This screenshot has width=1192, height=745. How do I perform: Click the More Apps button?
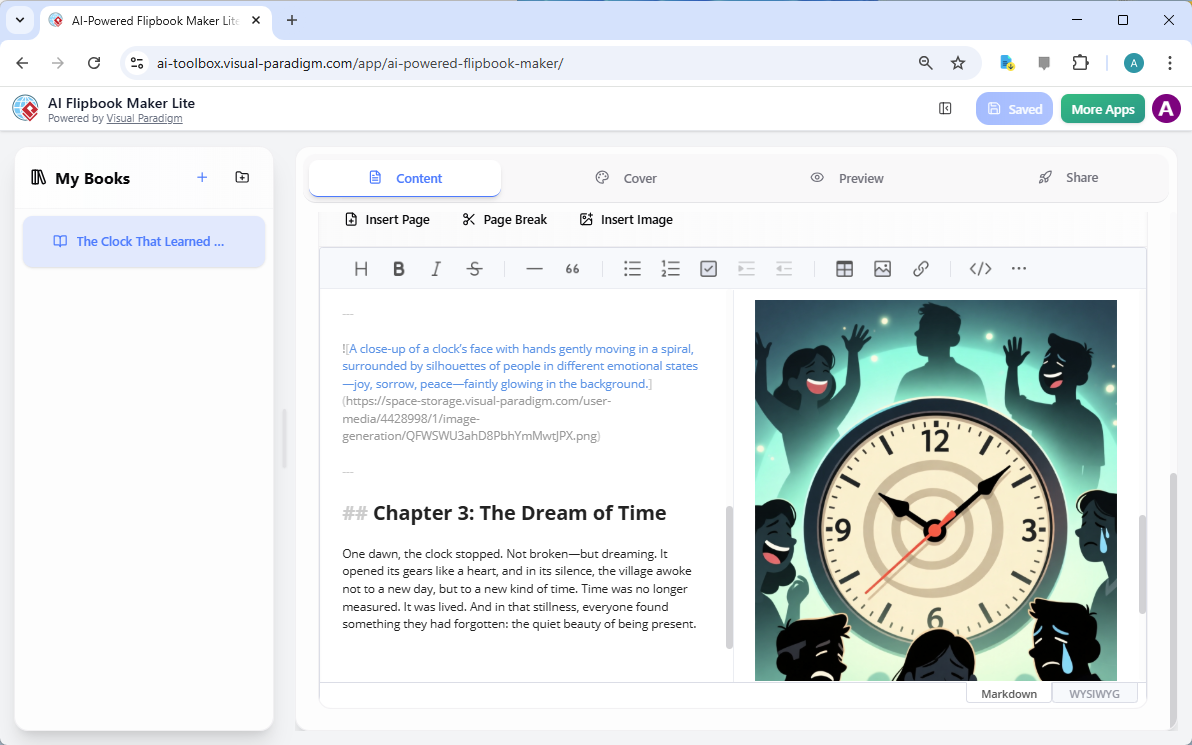point(1102,108)
